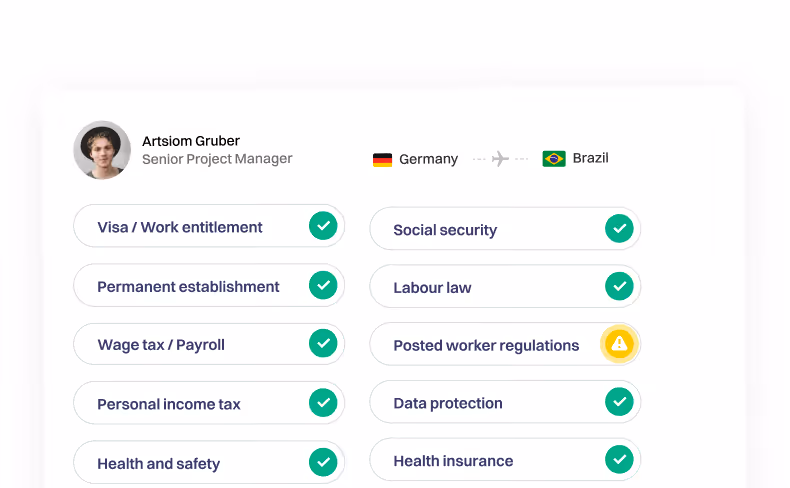Click the Brazil flag icon
This screenshot has height=488, width=790.
(554, 158)
